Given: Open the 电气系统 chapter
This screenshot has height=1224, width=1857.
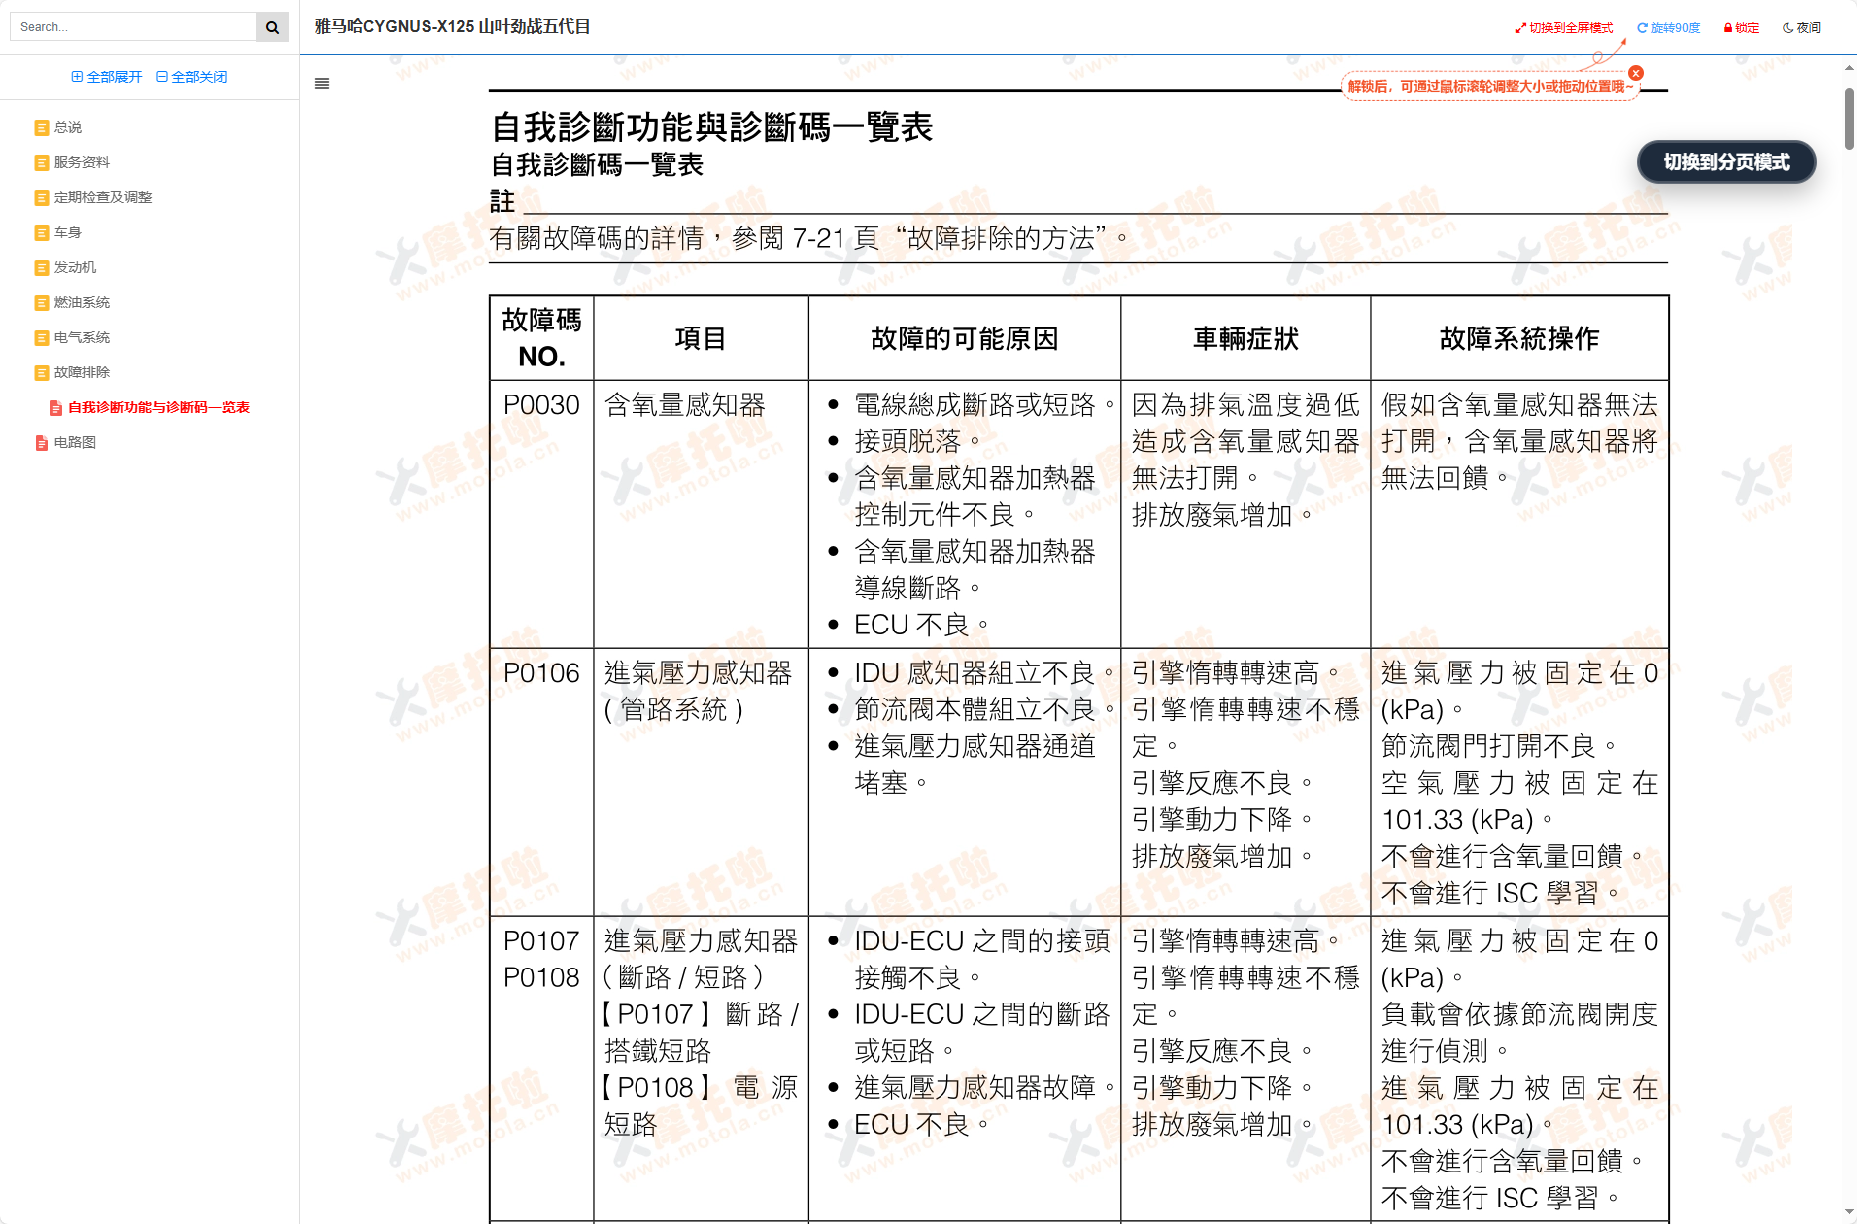Looking at the screenshot, I should coord(82,337).
